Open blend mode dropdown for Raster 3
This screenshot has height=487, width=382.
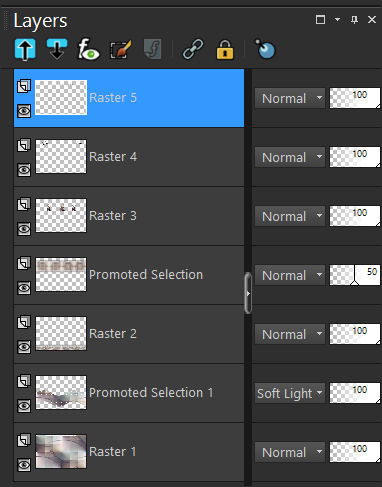coord(290,216)
